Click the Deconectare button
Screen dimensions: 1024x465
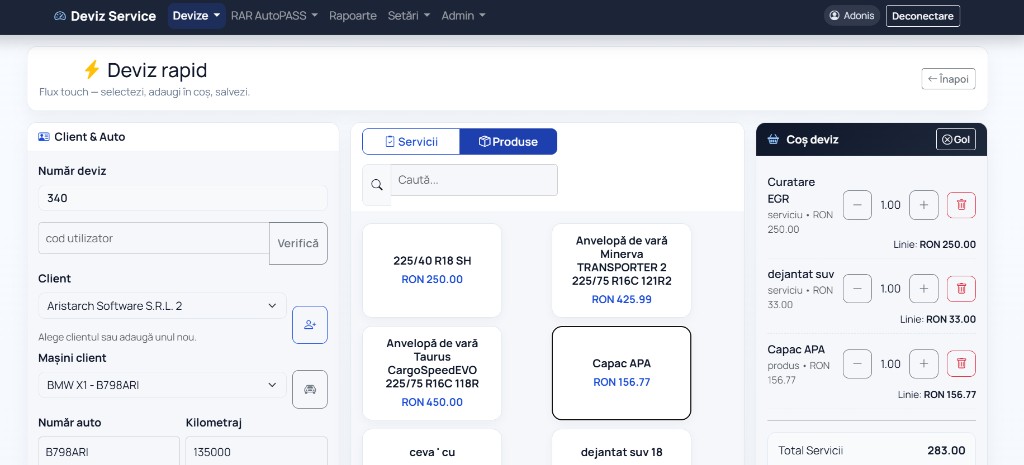pyautogui.click(x=923, y=16)
